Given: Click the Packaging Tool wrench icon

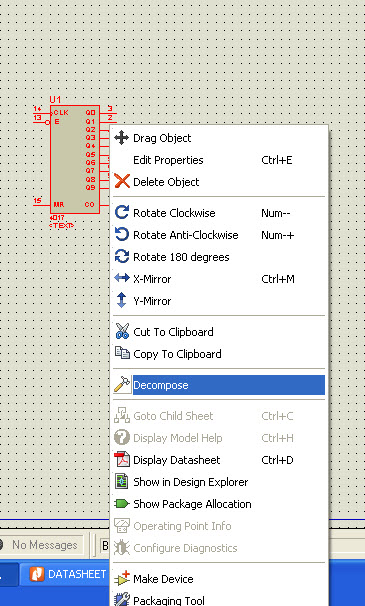Looking at the screenshot, I should (122, 599).
